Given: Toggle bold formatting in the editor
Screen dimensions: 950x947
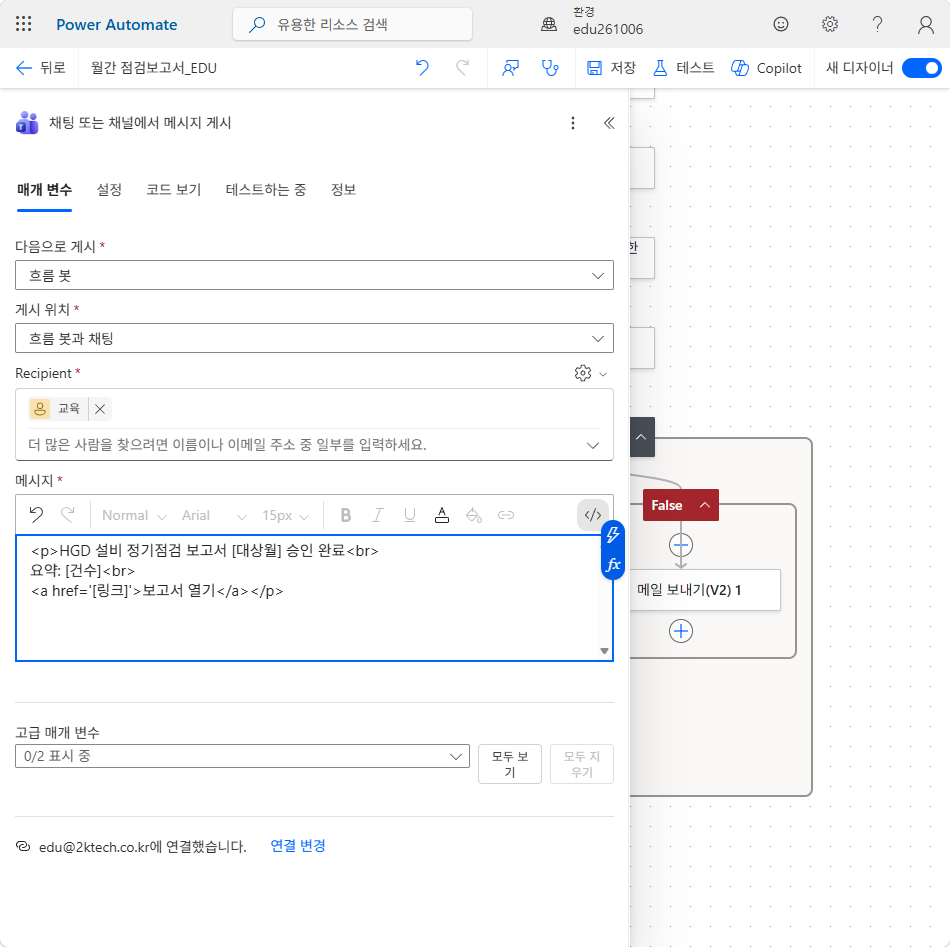Looking at the screenshot, I should [345, 515].
